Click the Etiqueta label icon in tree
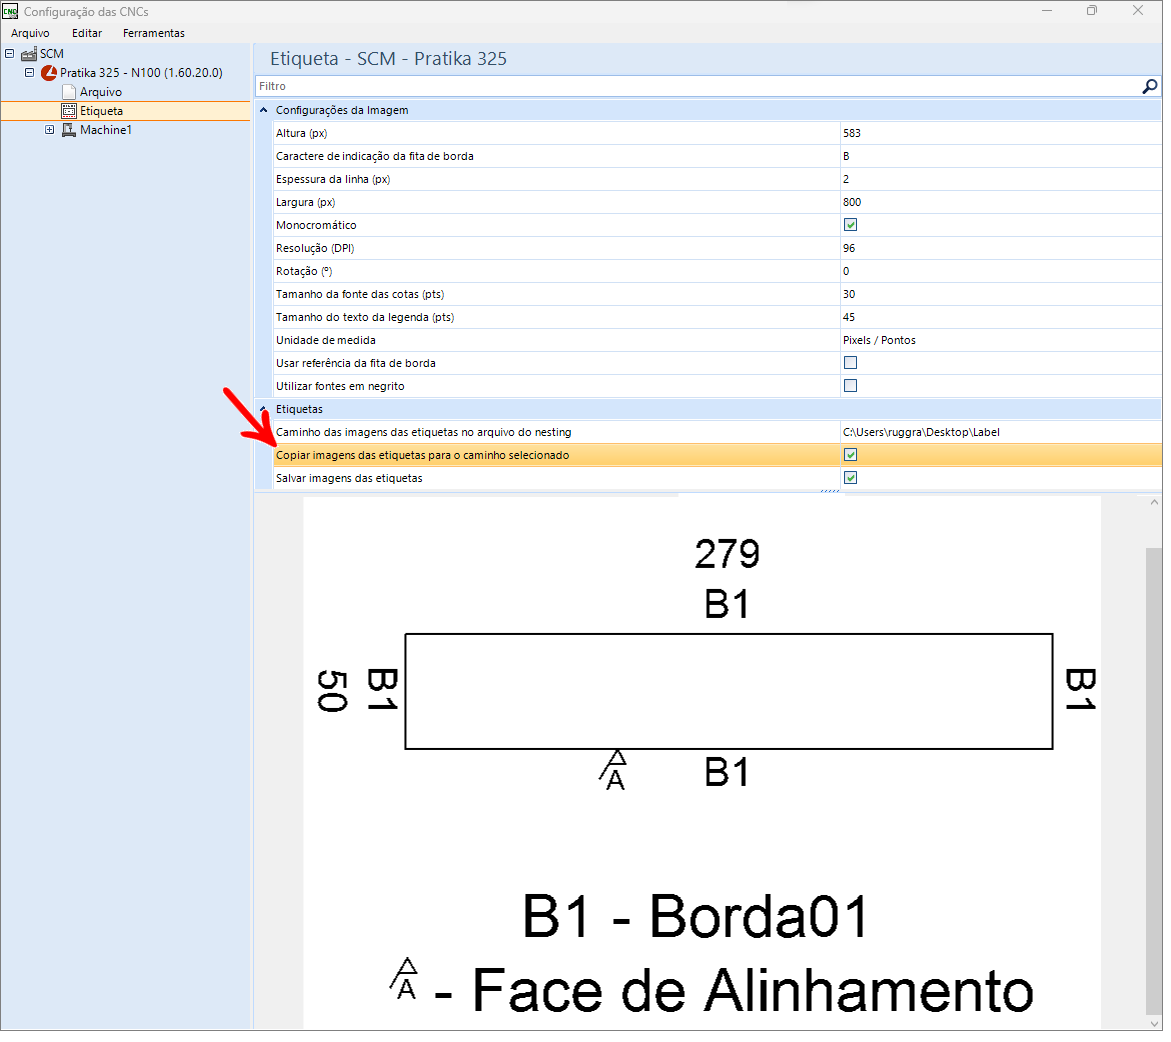This screenshot has height=1042, width=1171. click(69, 111)
